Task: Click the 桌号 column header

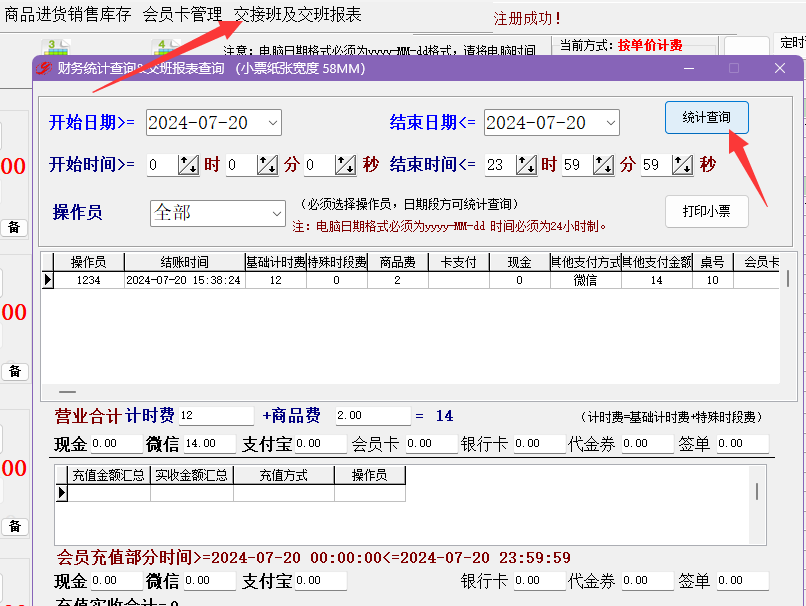Action: click(712, 262)
